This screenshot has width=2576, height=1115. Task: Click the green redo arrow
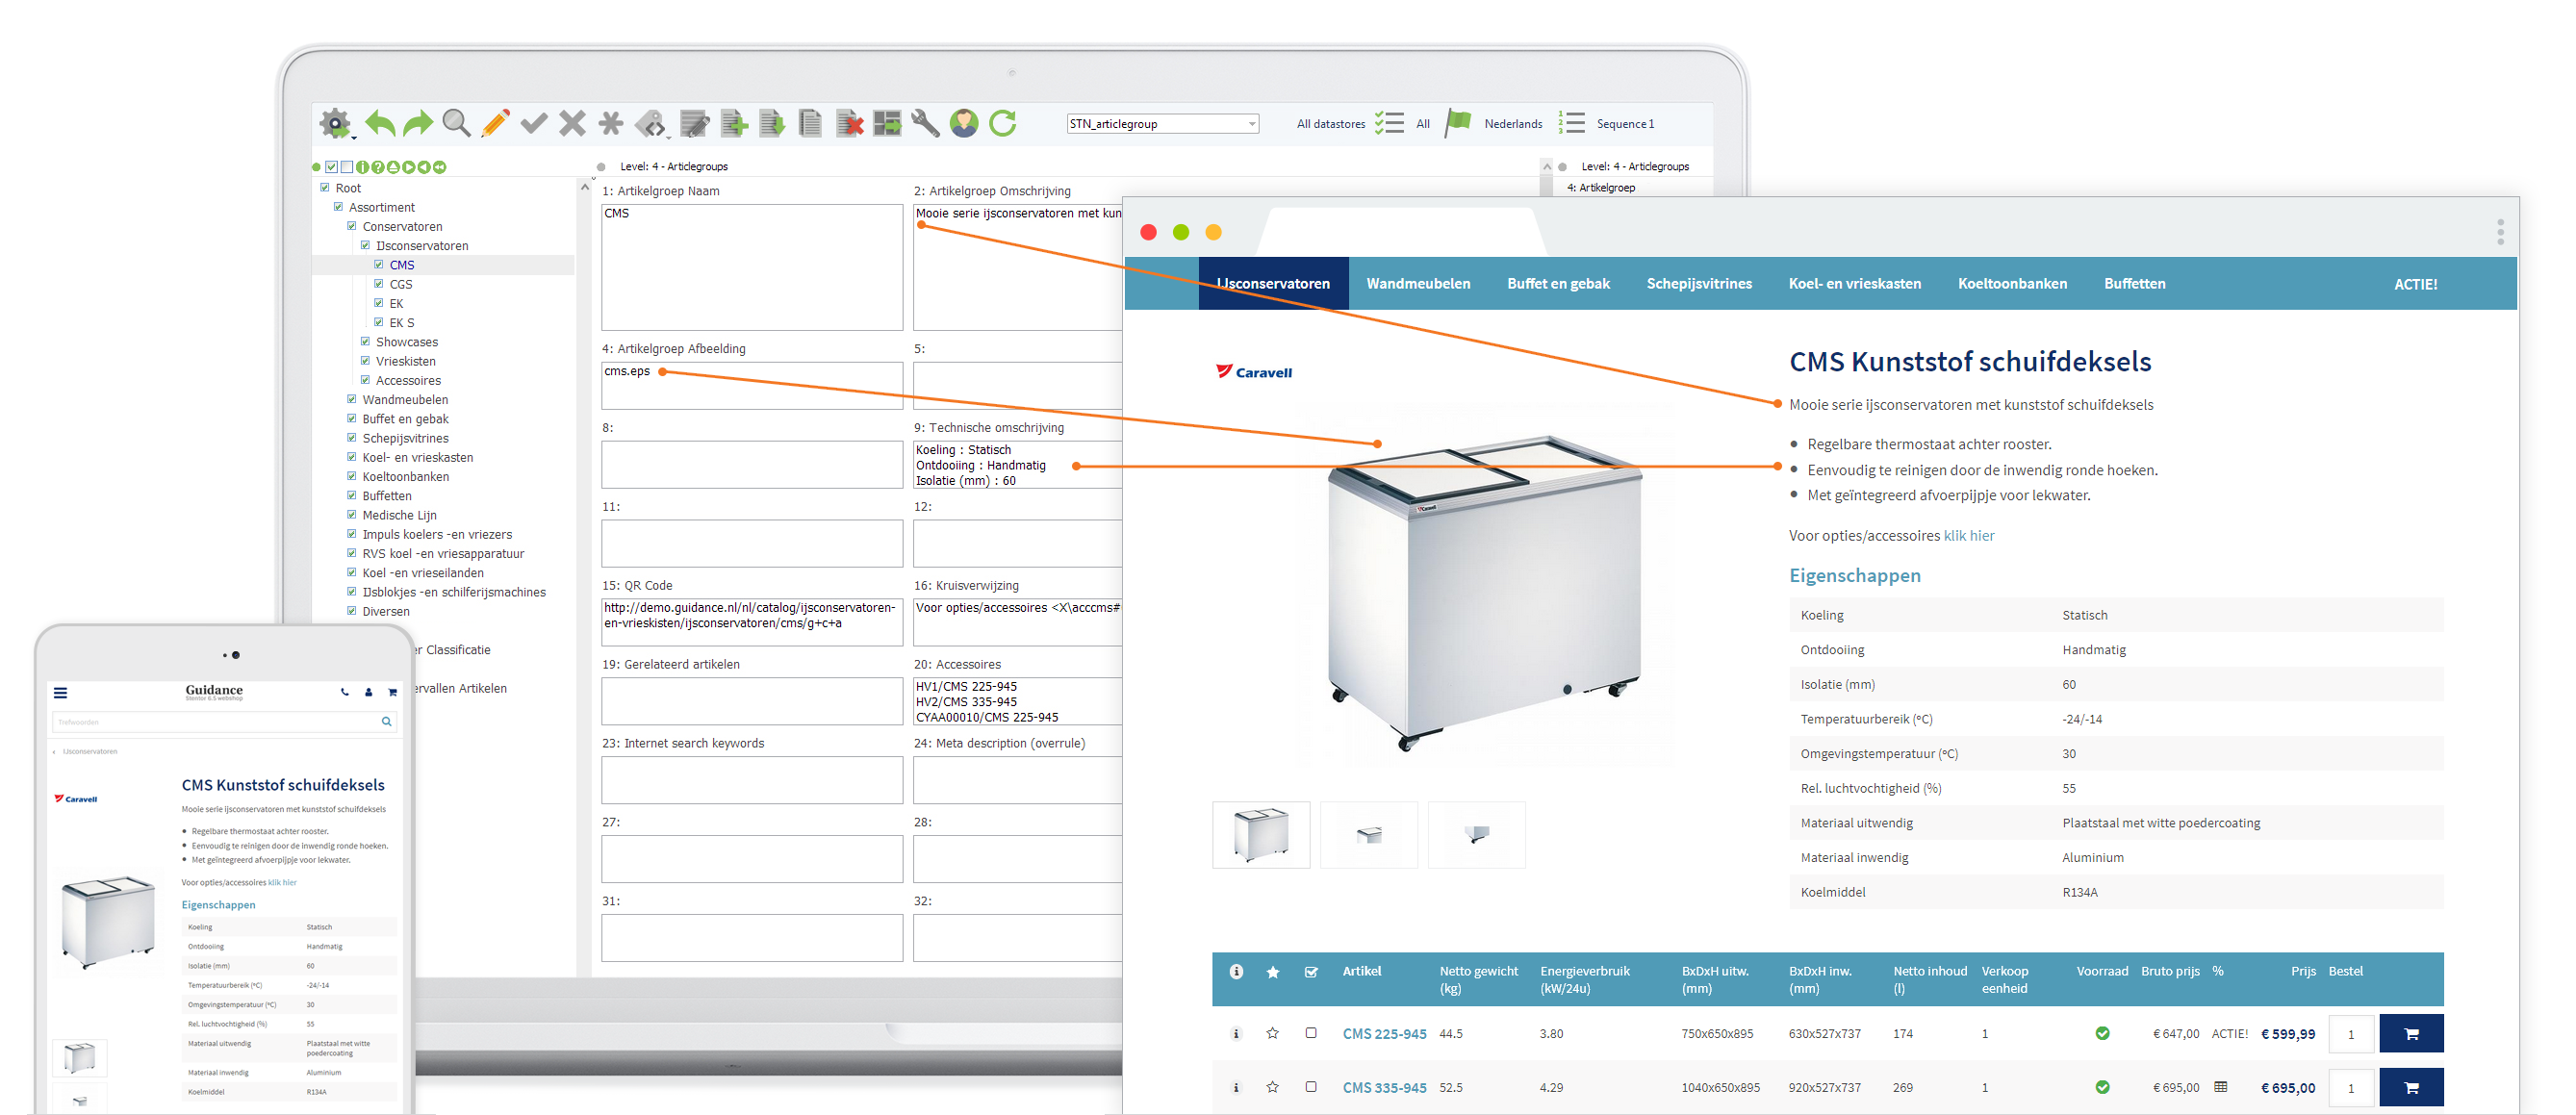coord(418,124)
